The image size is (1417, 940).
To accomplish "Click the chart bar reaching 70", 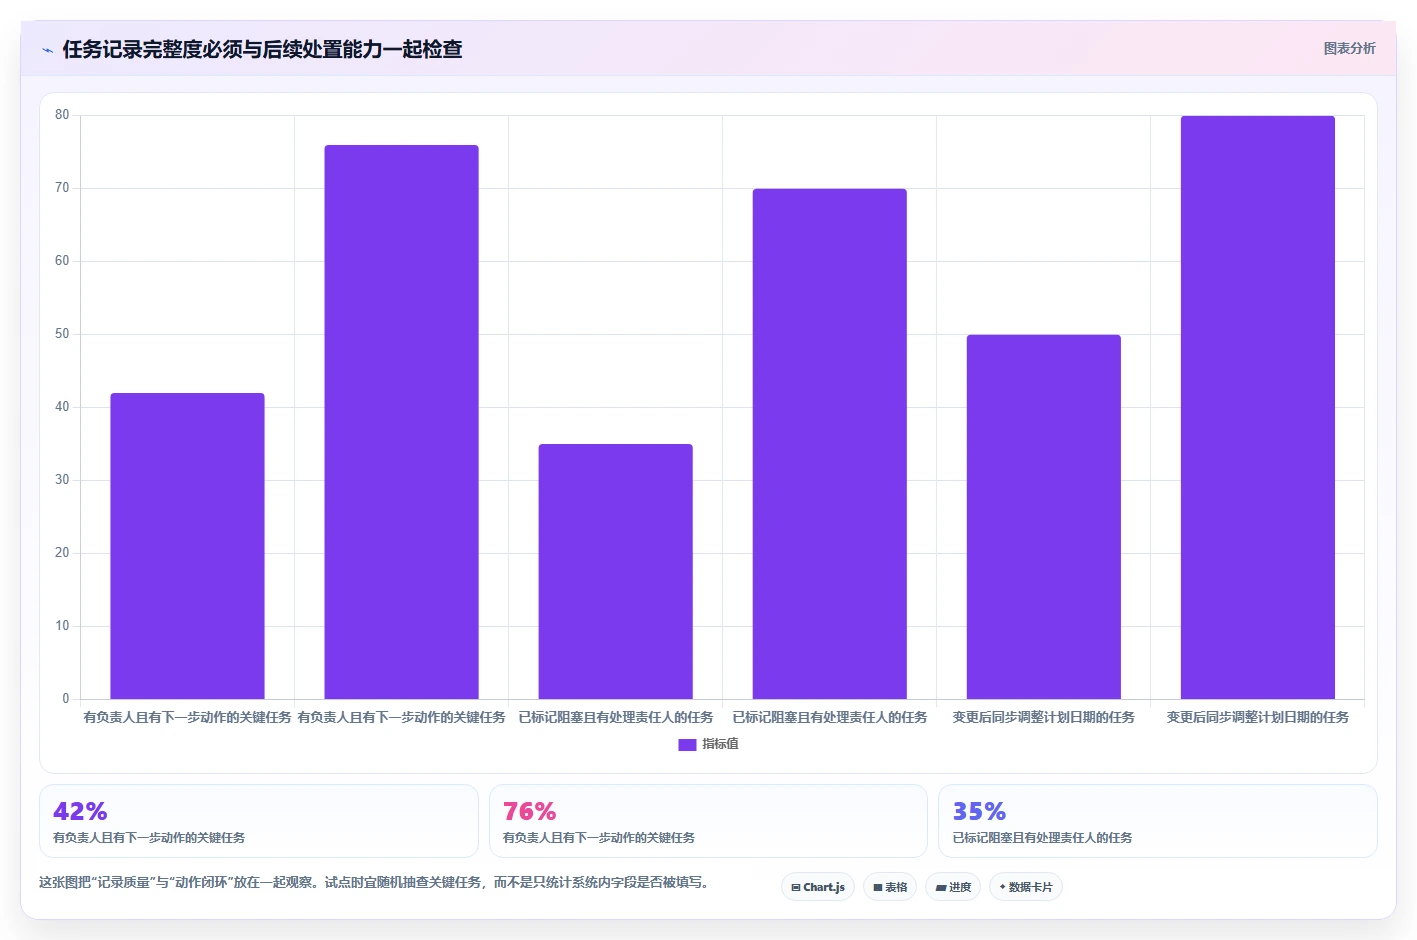I will tap(829, 444).
